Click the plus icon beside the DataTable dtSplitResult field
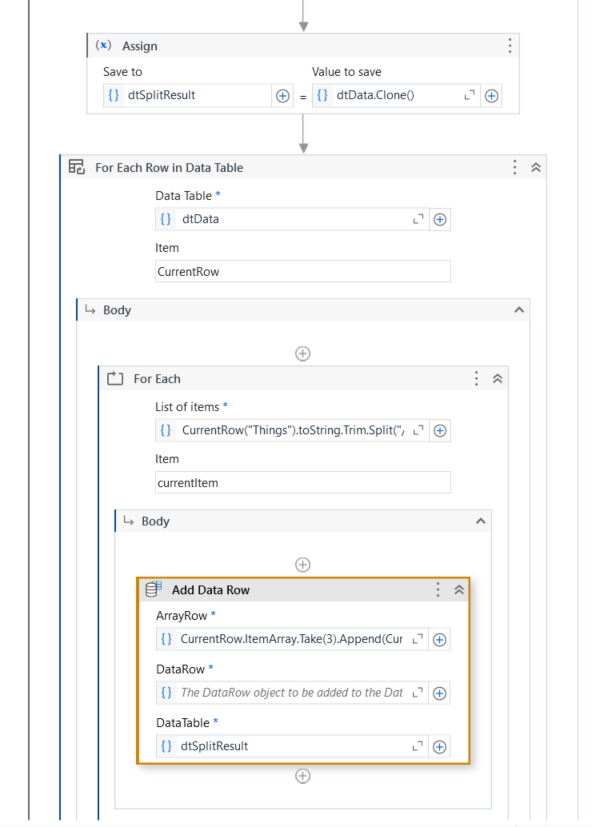 [x=440, y=746]
